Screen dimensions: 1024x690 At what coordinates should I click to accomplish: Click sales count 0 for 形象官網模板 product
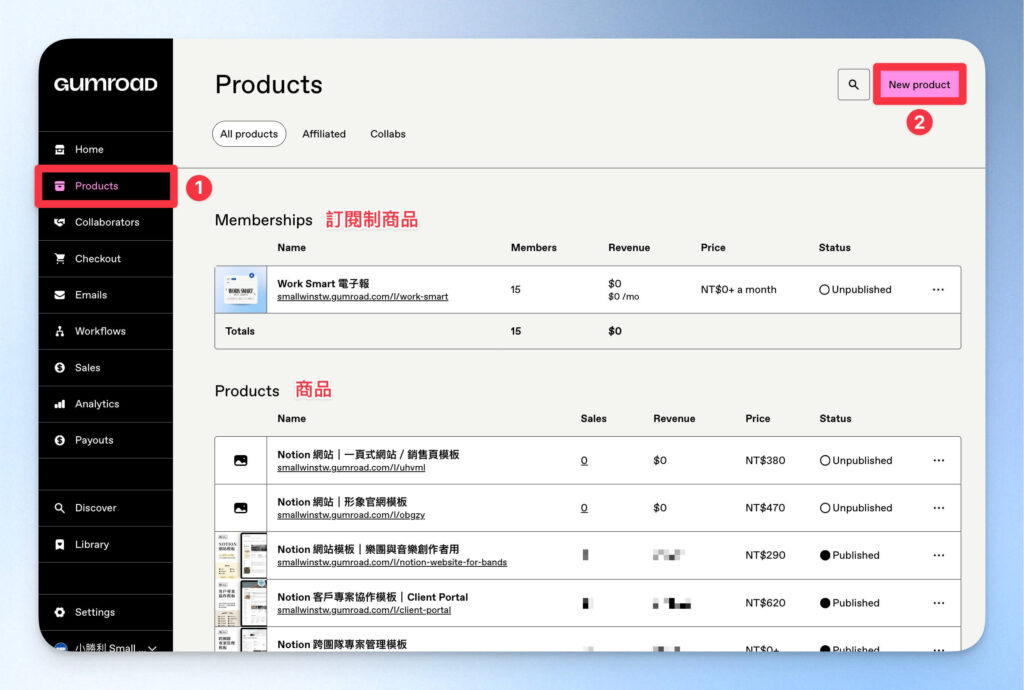click(584, 508)
